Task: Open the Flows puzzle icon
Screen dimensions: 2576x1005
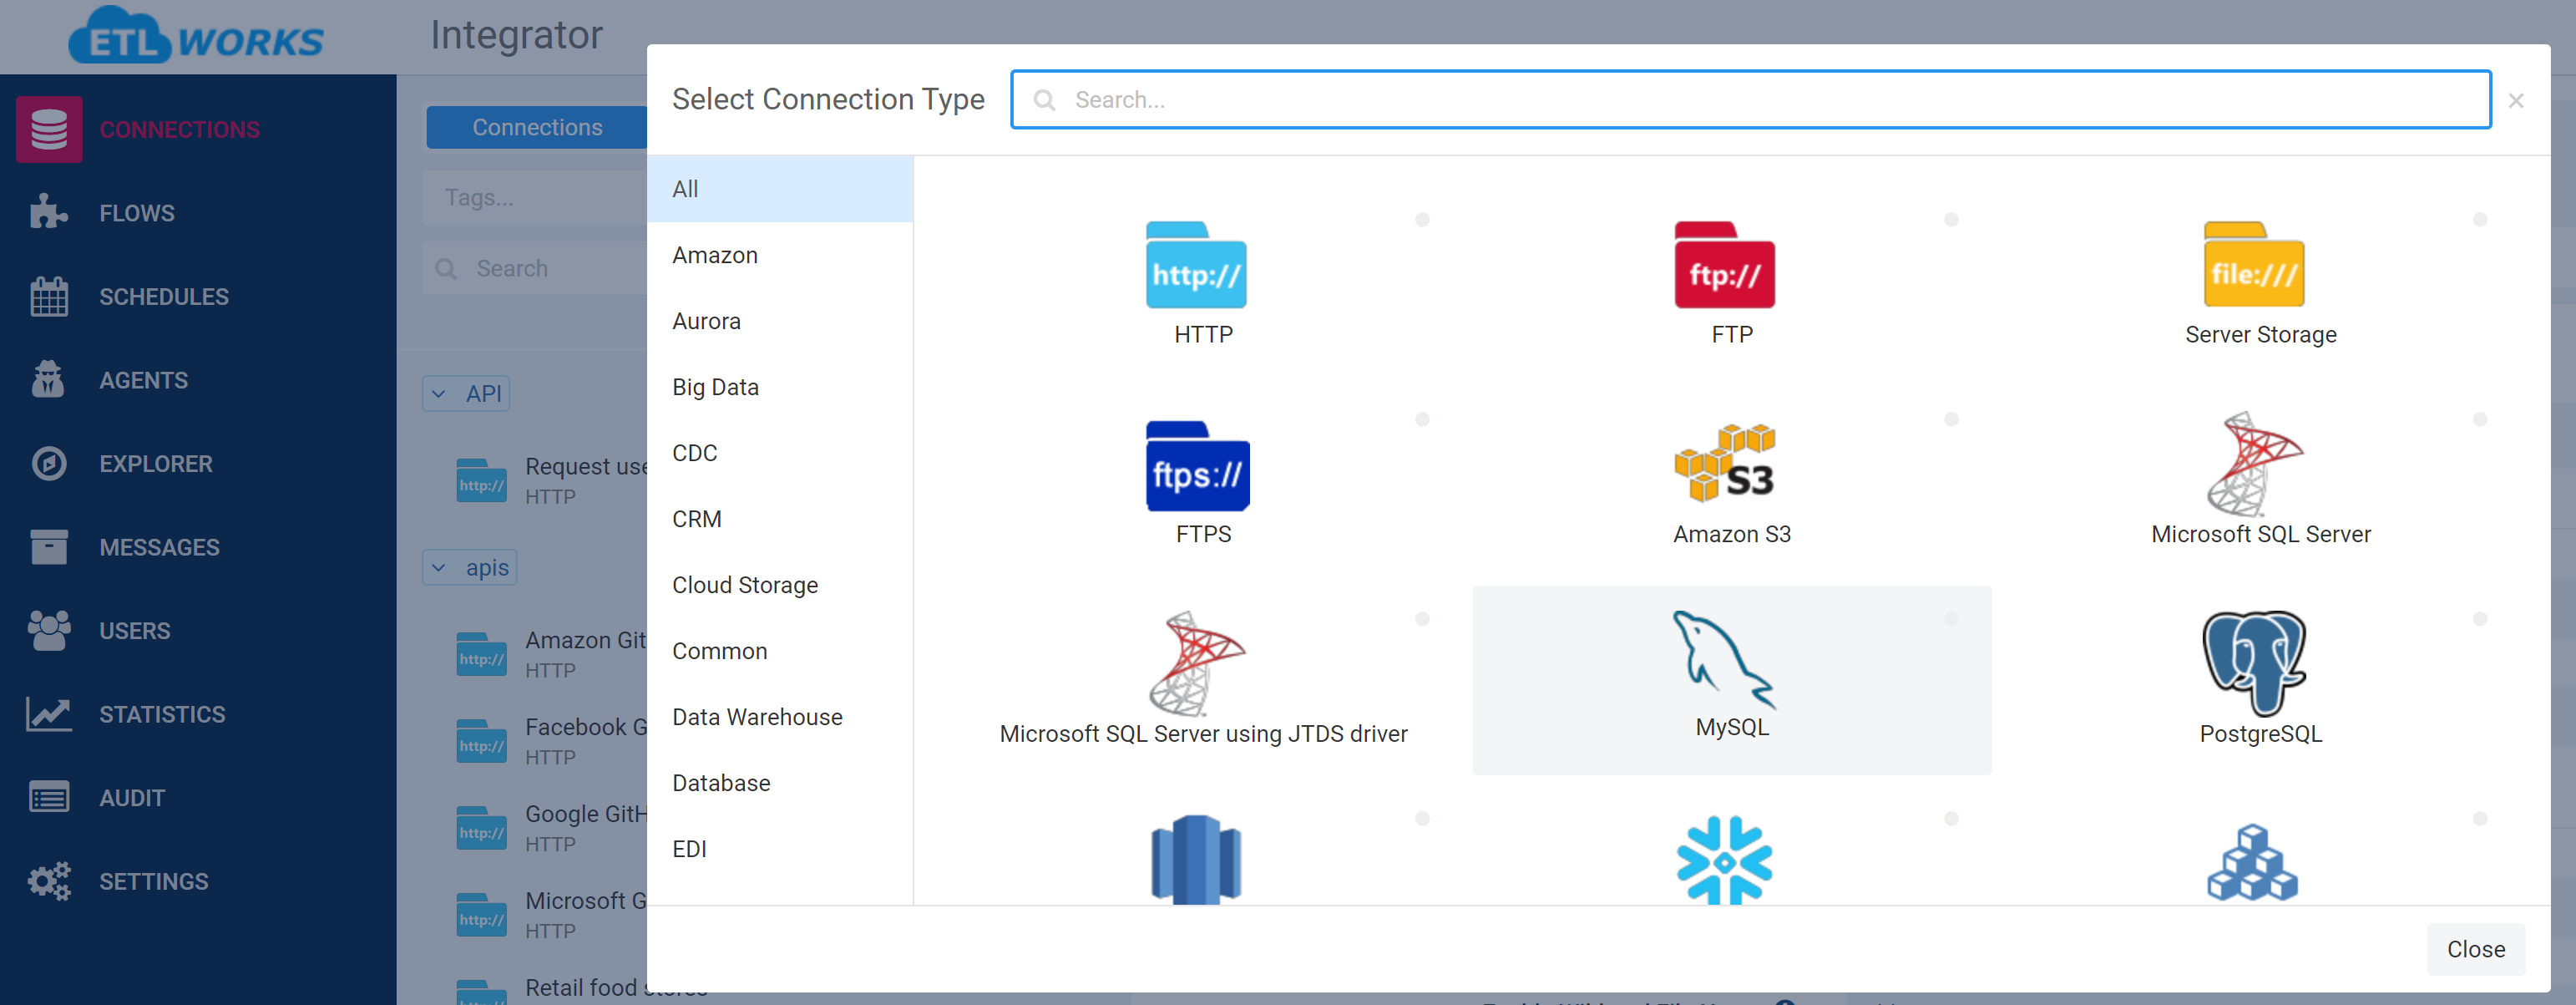Action: tap(48, 213)
